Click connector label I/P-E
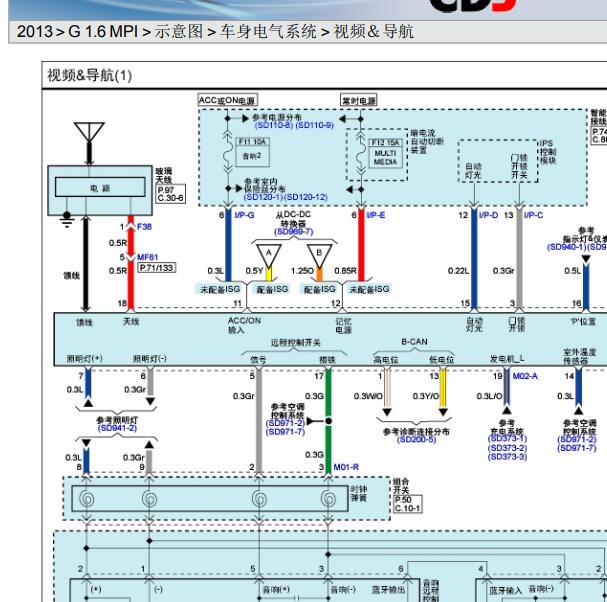This screenshot has height=602, width=607. [376, 215]
